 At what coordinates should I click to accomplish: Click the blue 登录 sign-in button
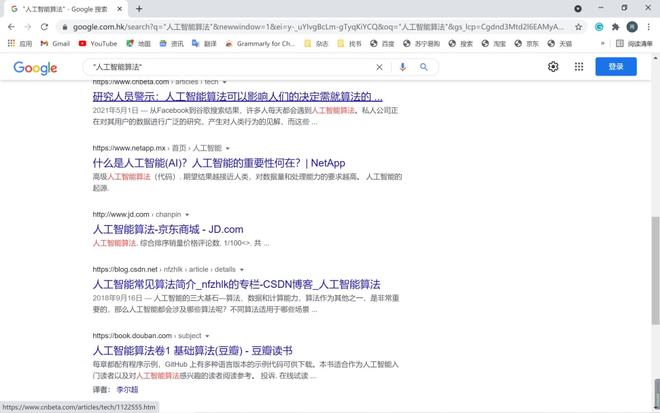[616, 67]
